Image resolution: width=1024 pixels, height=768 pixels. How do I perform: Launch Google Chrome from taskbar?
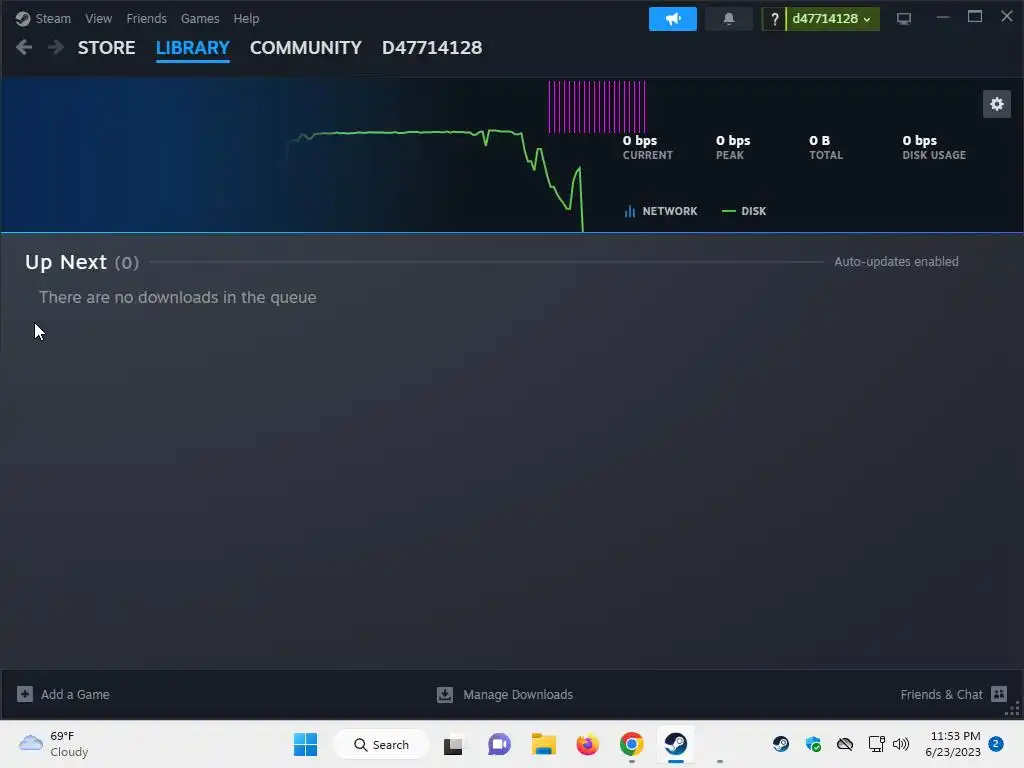pyautogui.click(x=632, y=744)
